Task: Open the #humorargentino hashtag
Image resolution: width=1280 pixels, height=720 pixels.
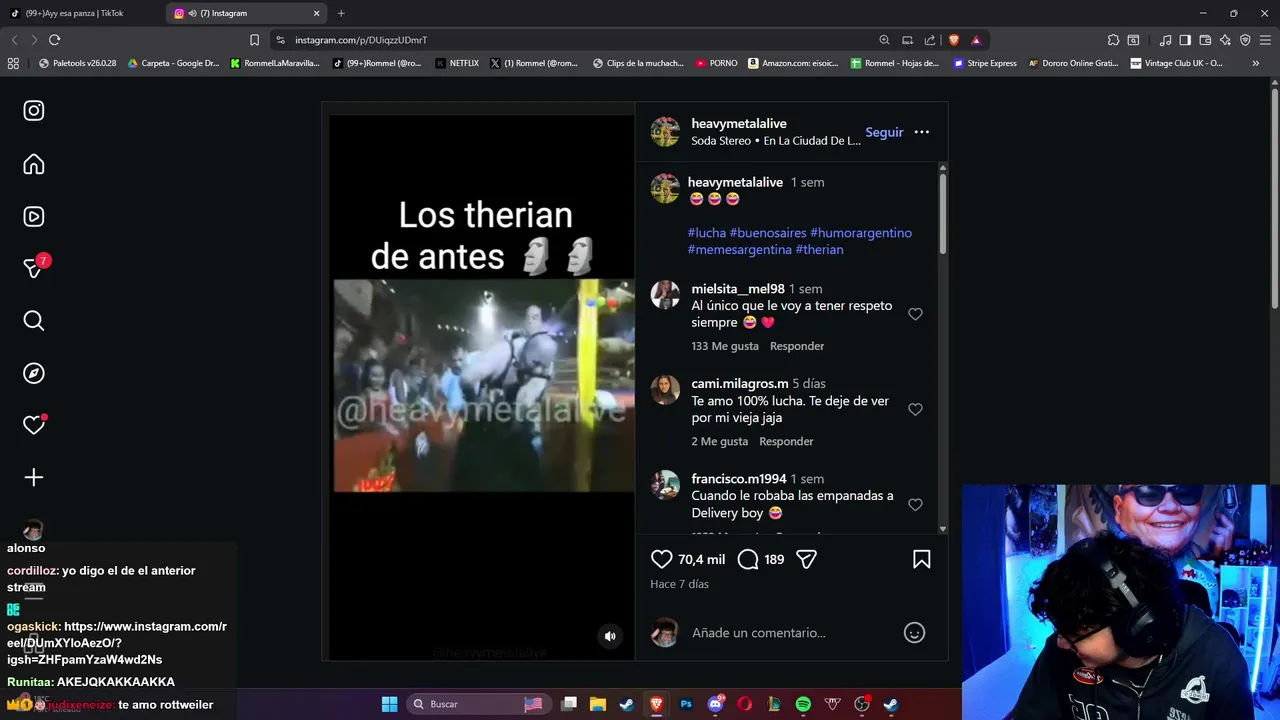Action: pyautogui.click(x=861, y=233)
